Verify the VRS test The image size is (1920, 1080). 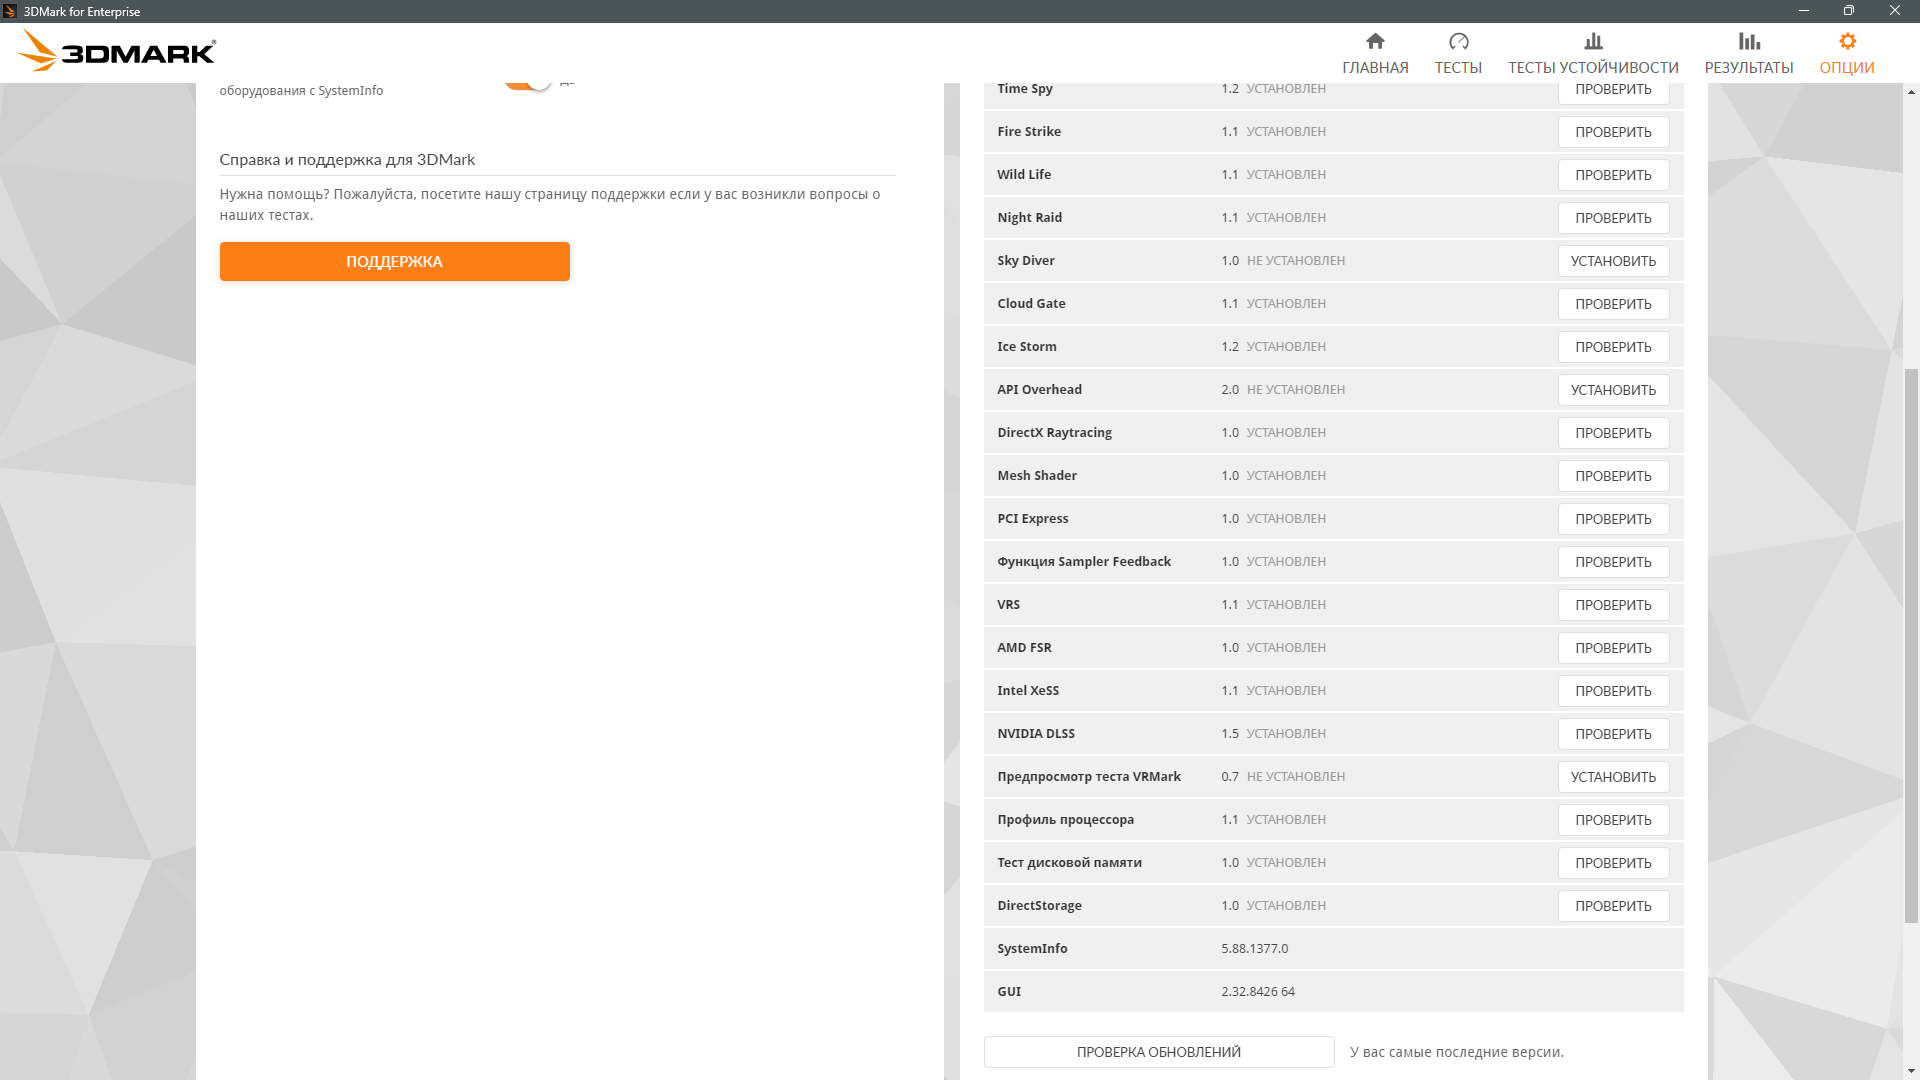coord(1613,605)
